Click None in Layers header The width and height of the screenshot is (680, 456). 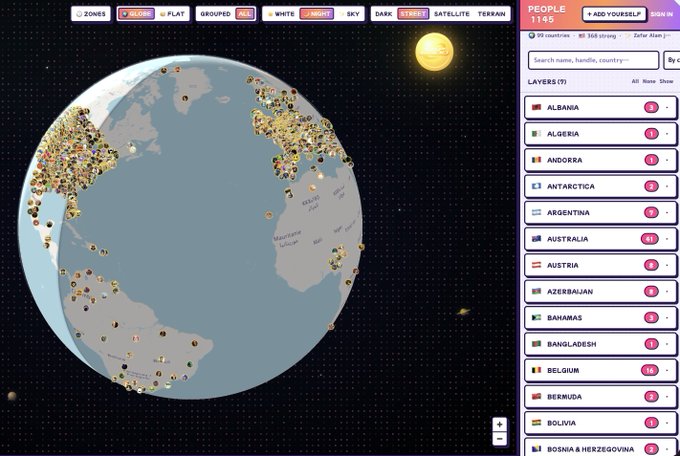[x=649, y=81]
